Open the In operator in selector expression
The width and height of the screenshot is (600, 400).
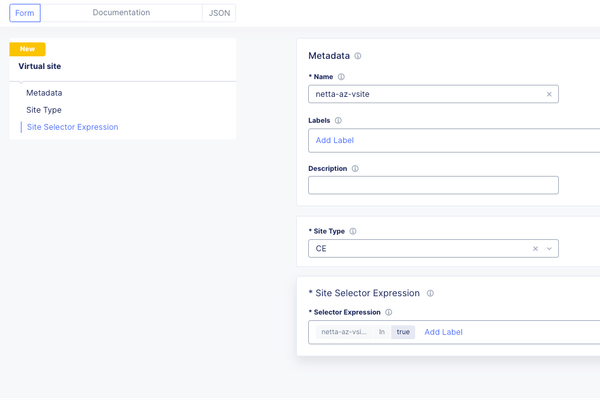click(x=382, y=332)
